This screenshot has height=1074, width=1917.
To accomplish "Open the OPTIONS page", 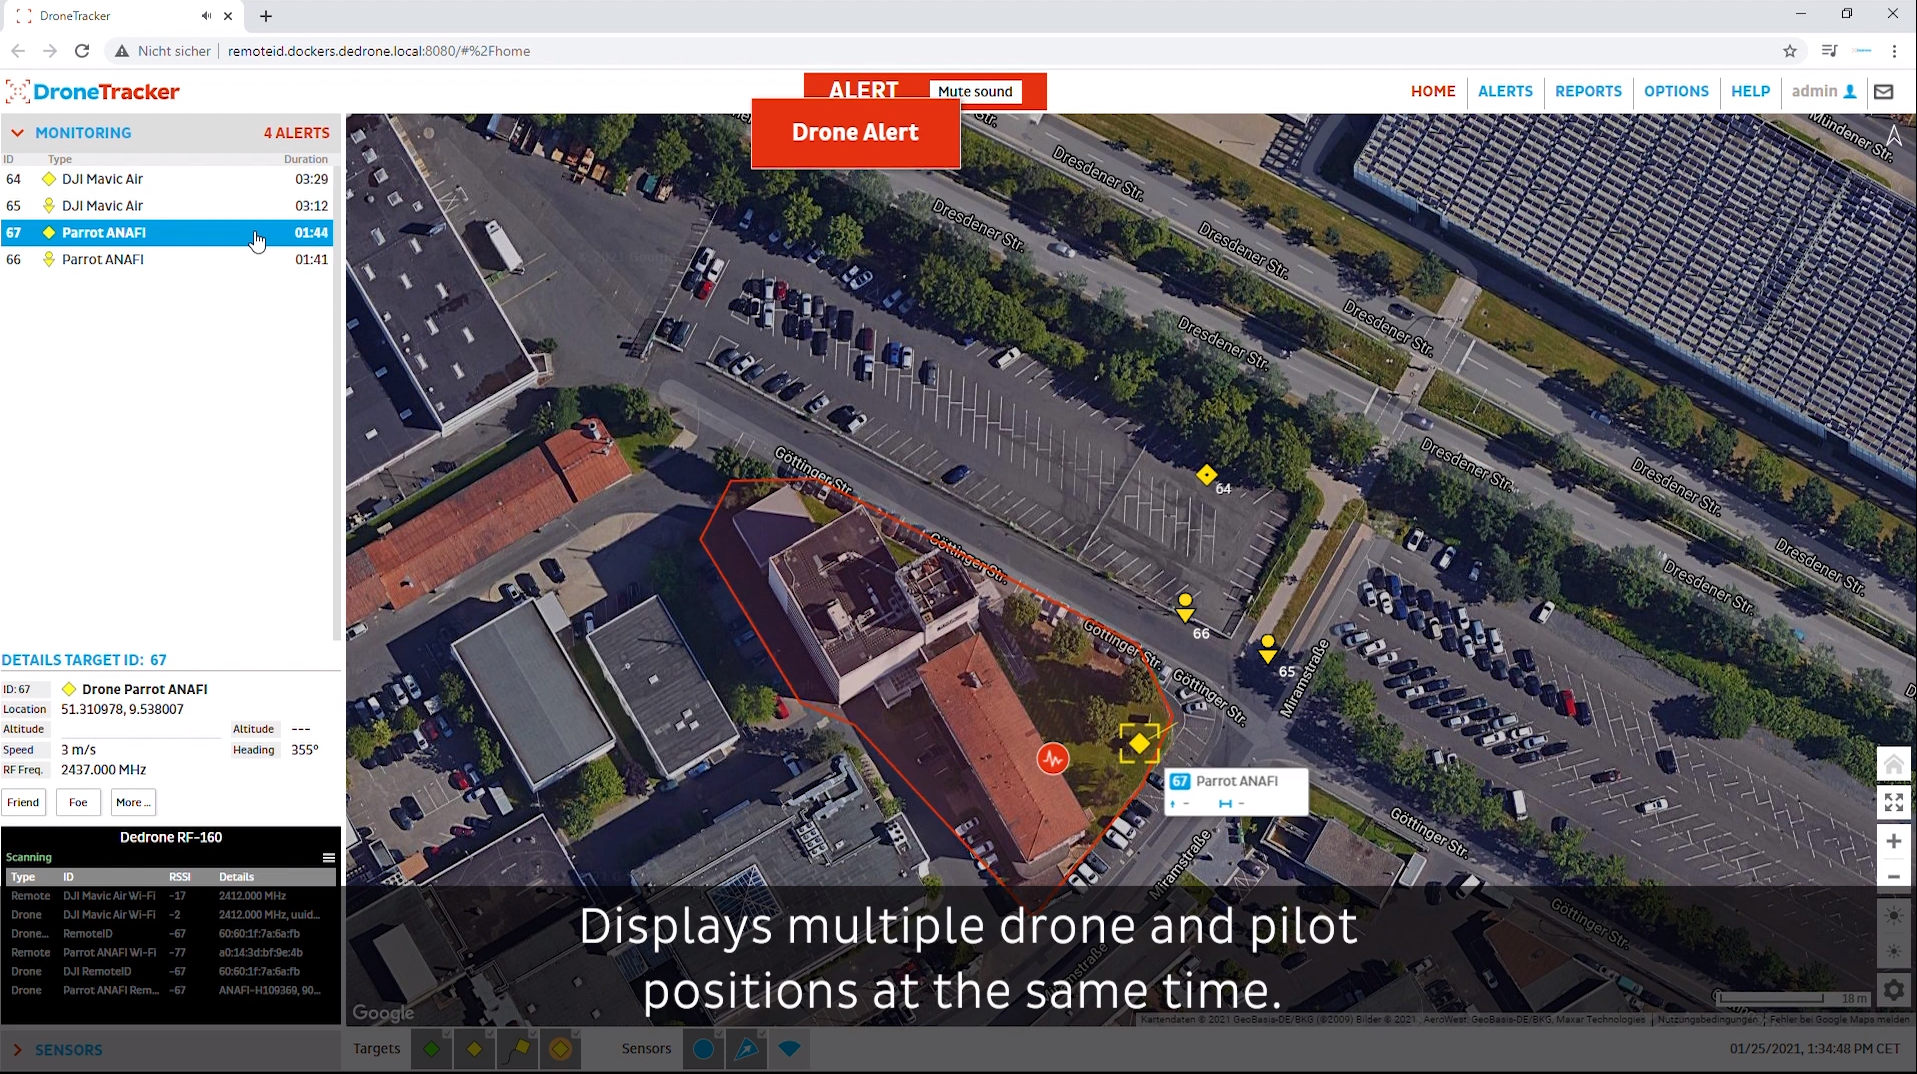I will [1676, 91].
